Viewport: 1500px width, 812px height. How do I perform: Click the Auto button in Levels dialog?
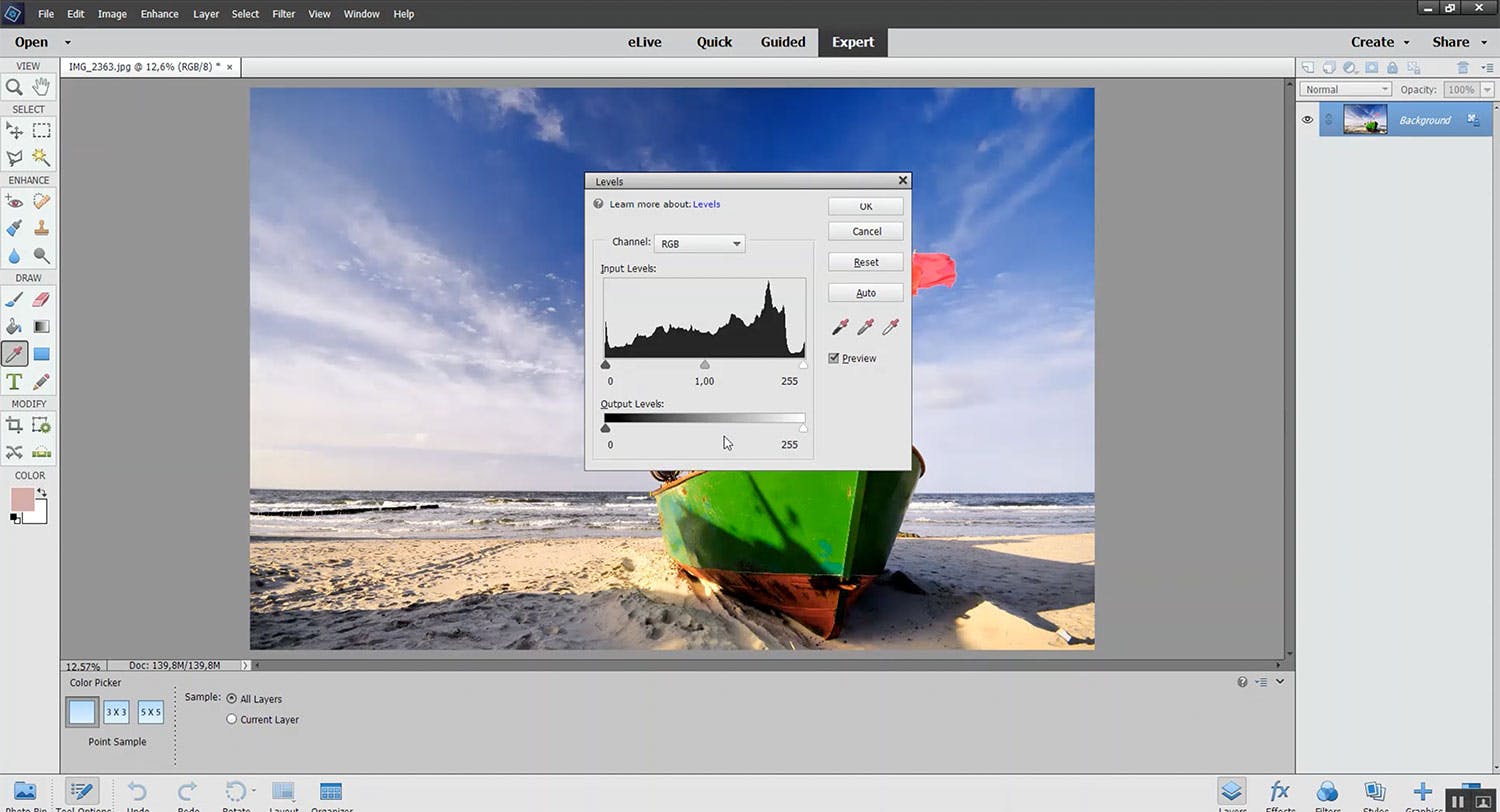[866, 293]
